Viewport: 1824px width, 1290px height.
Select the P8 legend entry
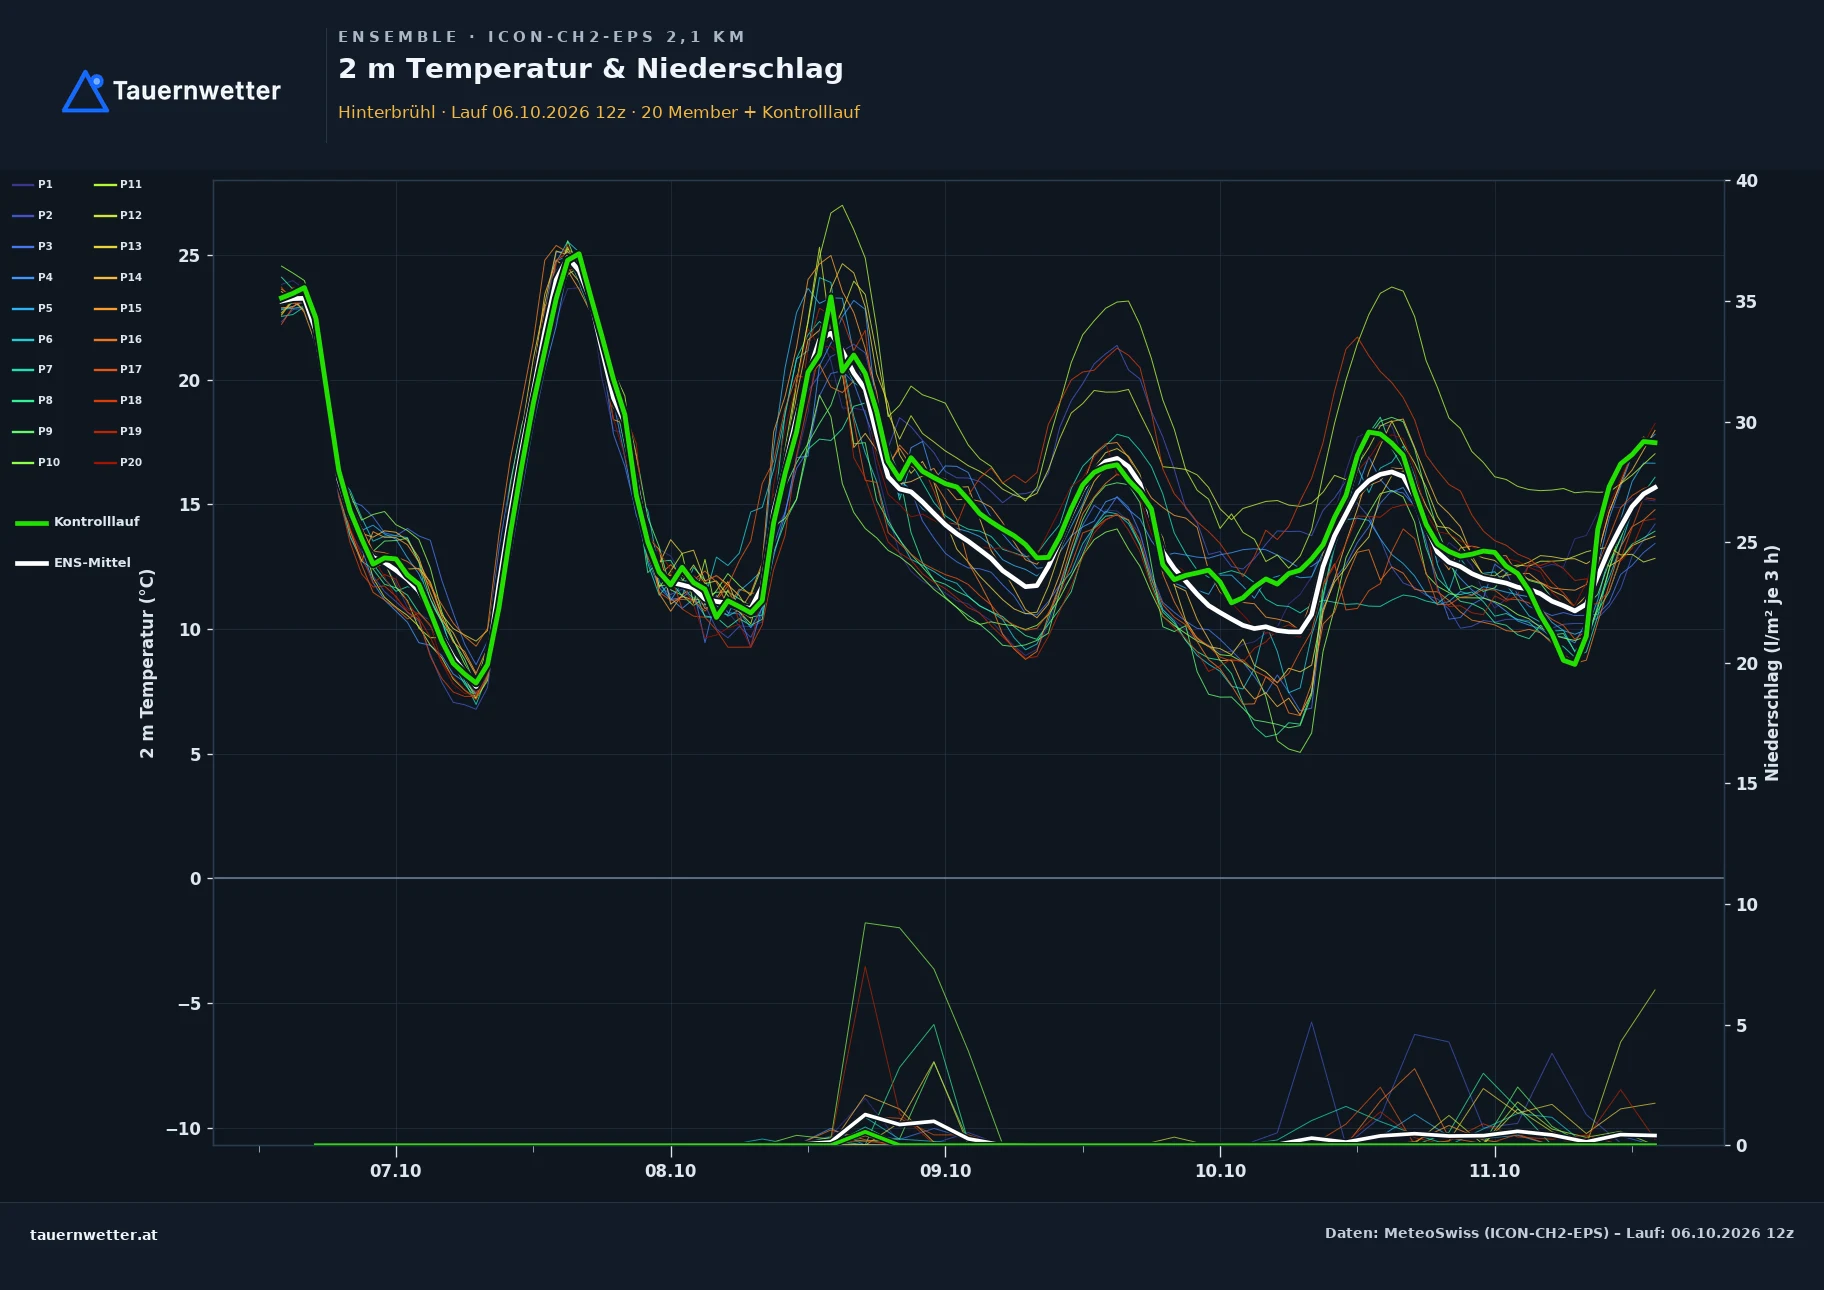33,400
